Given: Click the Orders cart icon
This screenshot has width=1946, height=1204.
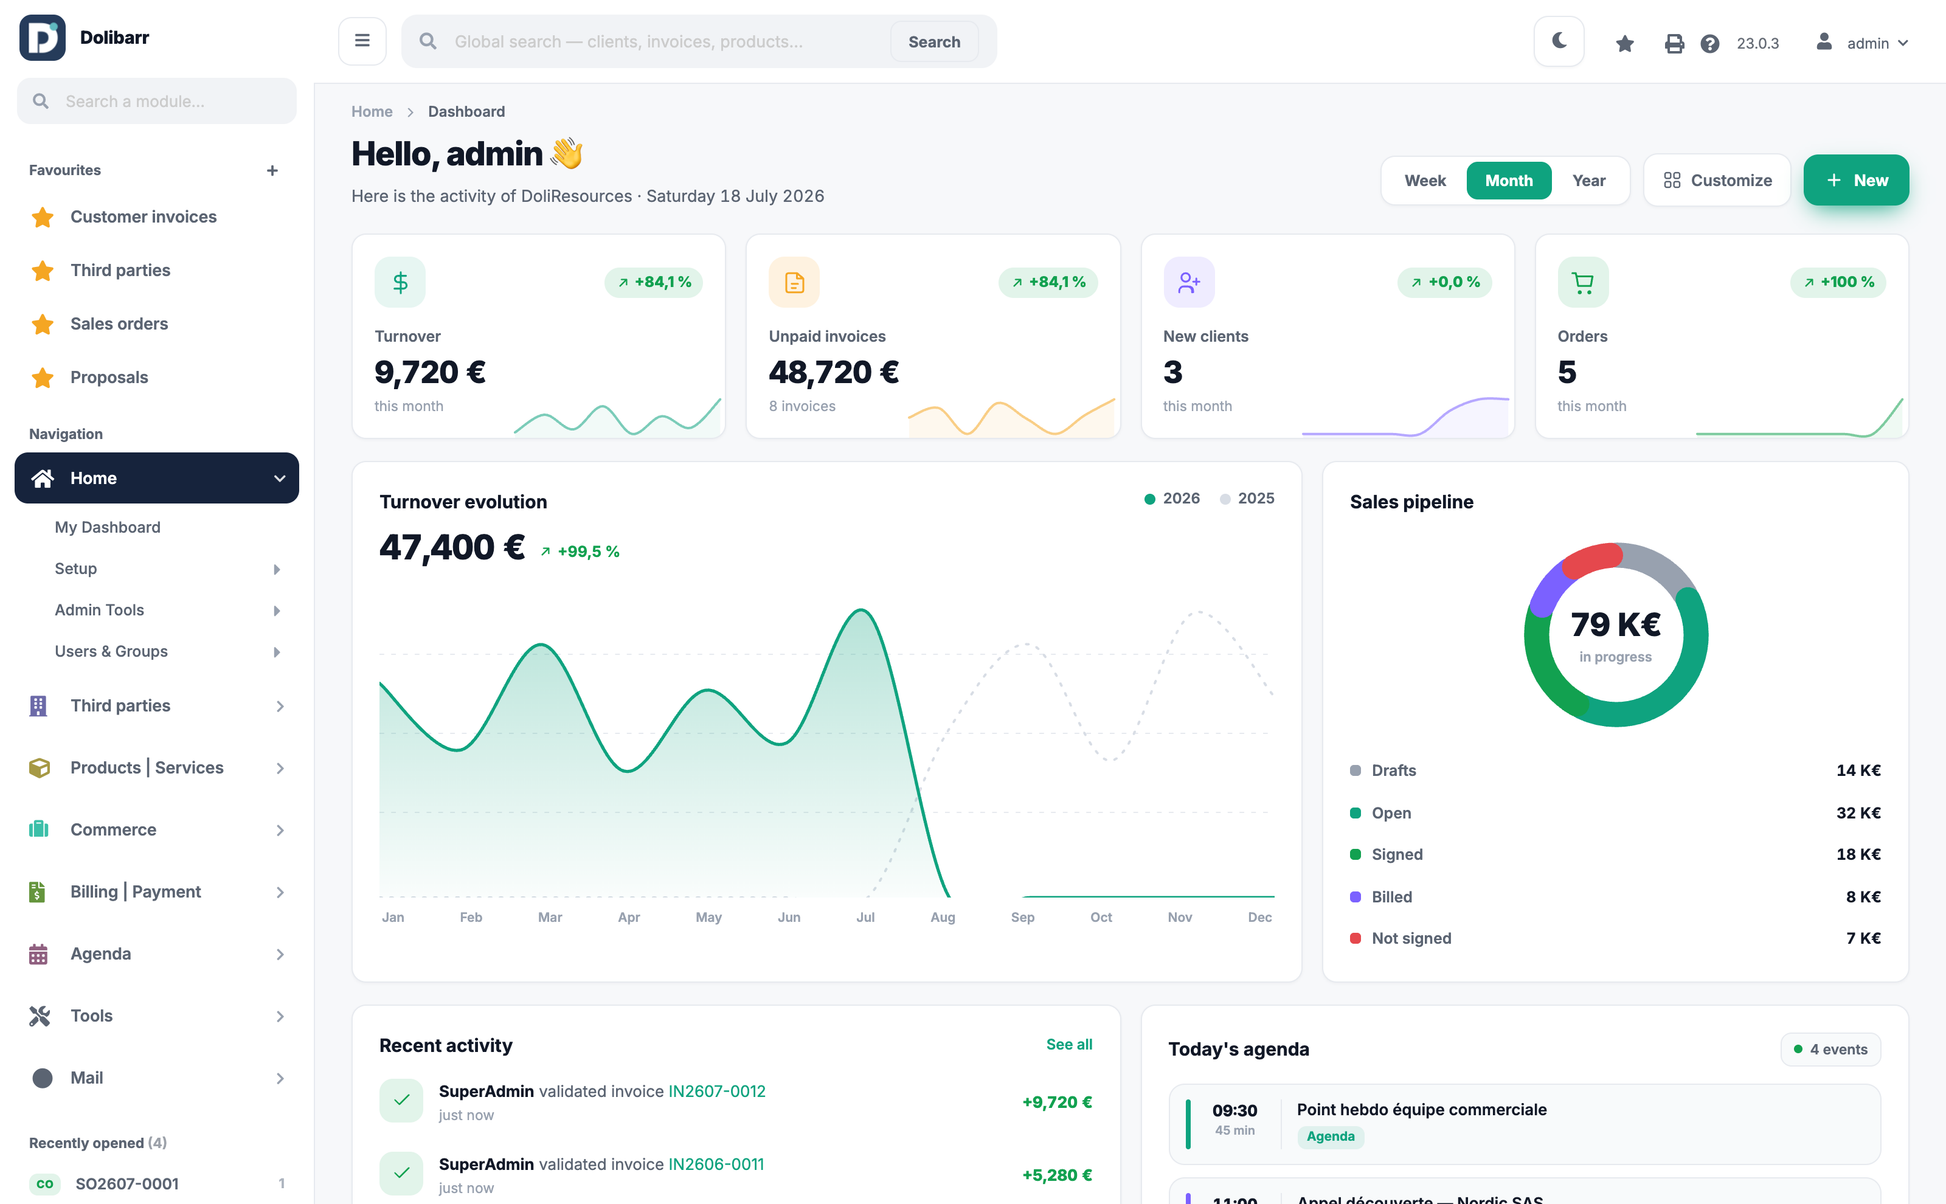Looking at the screenshot, I should 1583,283.
